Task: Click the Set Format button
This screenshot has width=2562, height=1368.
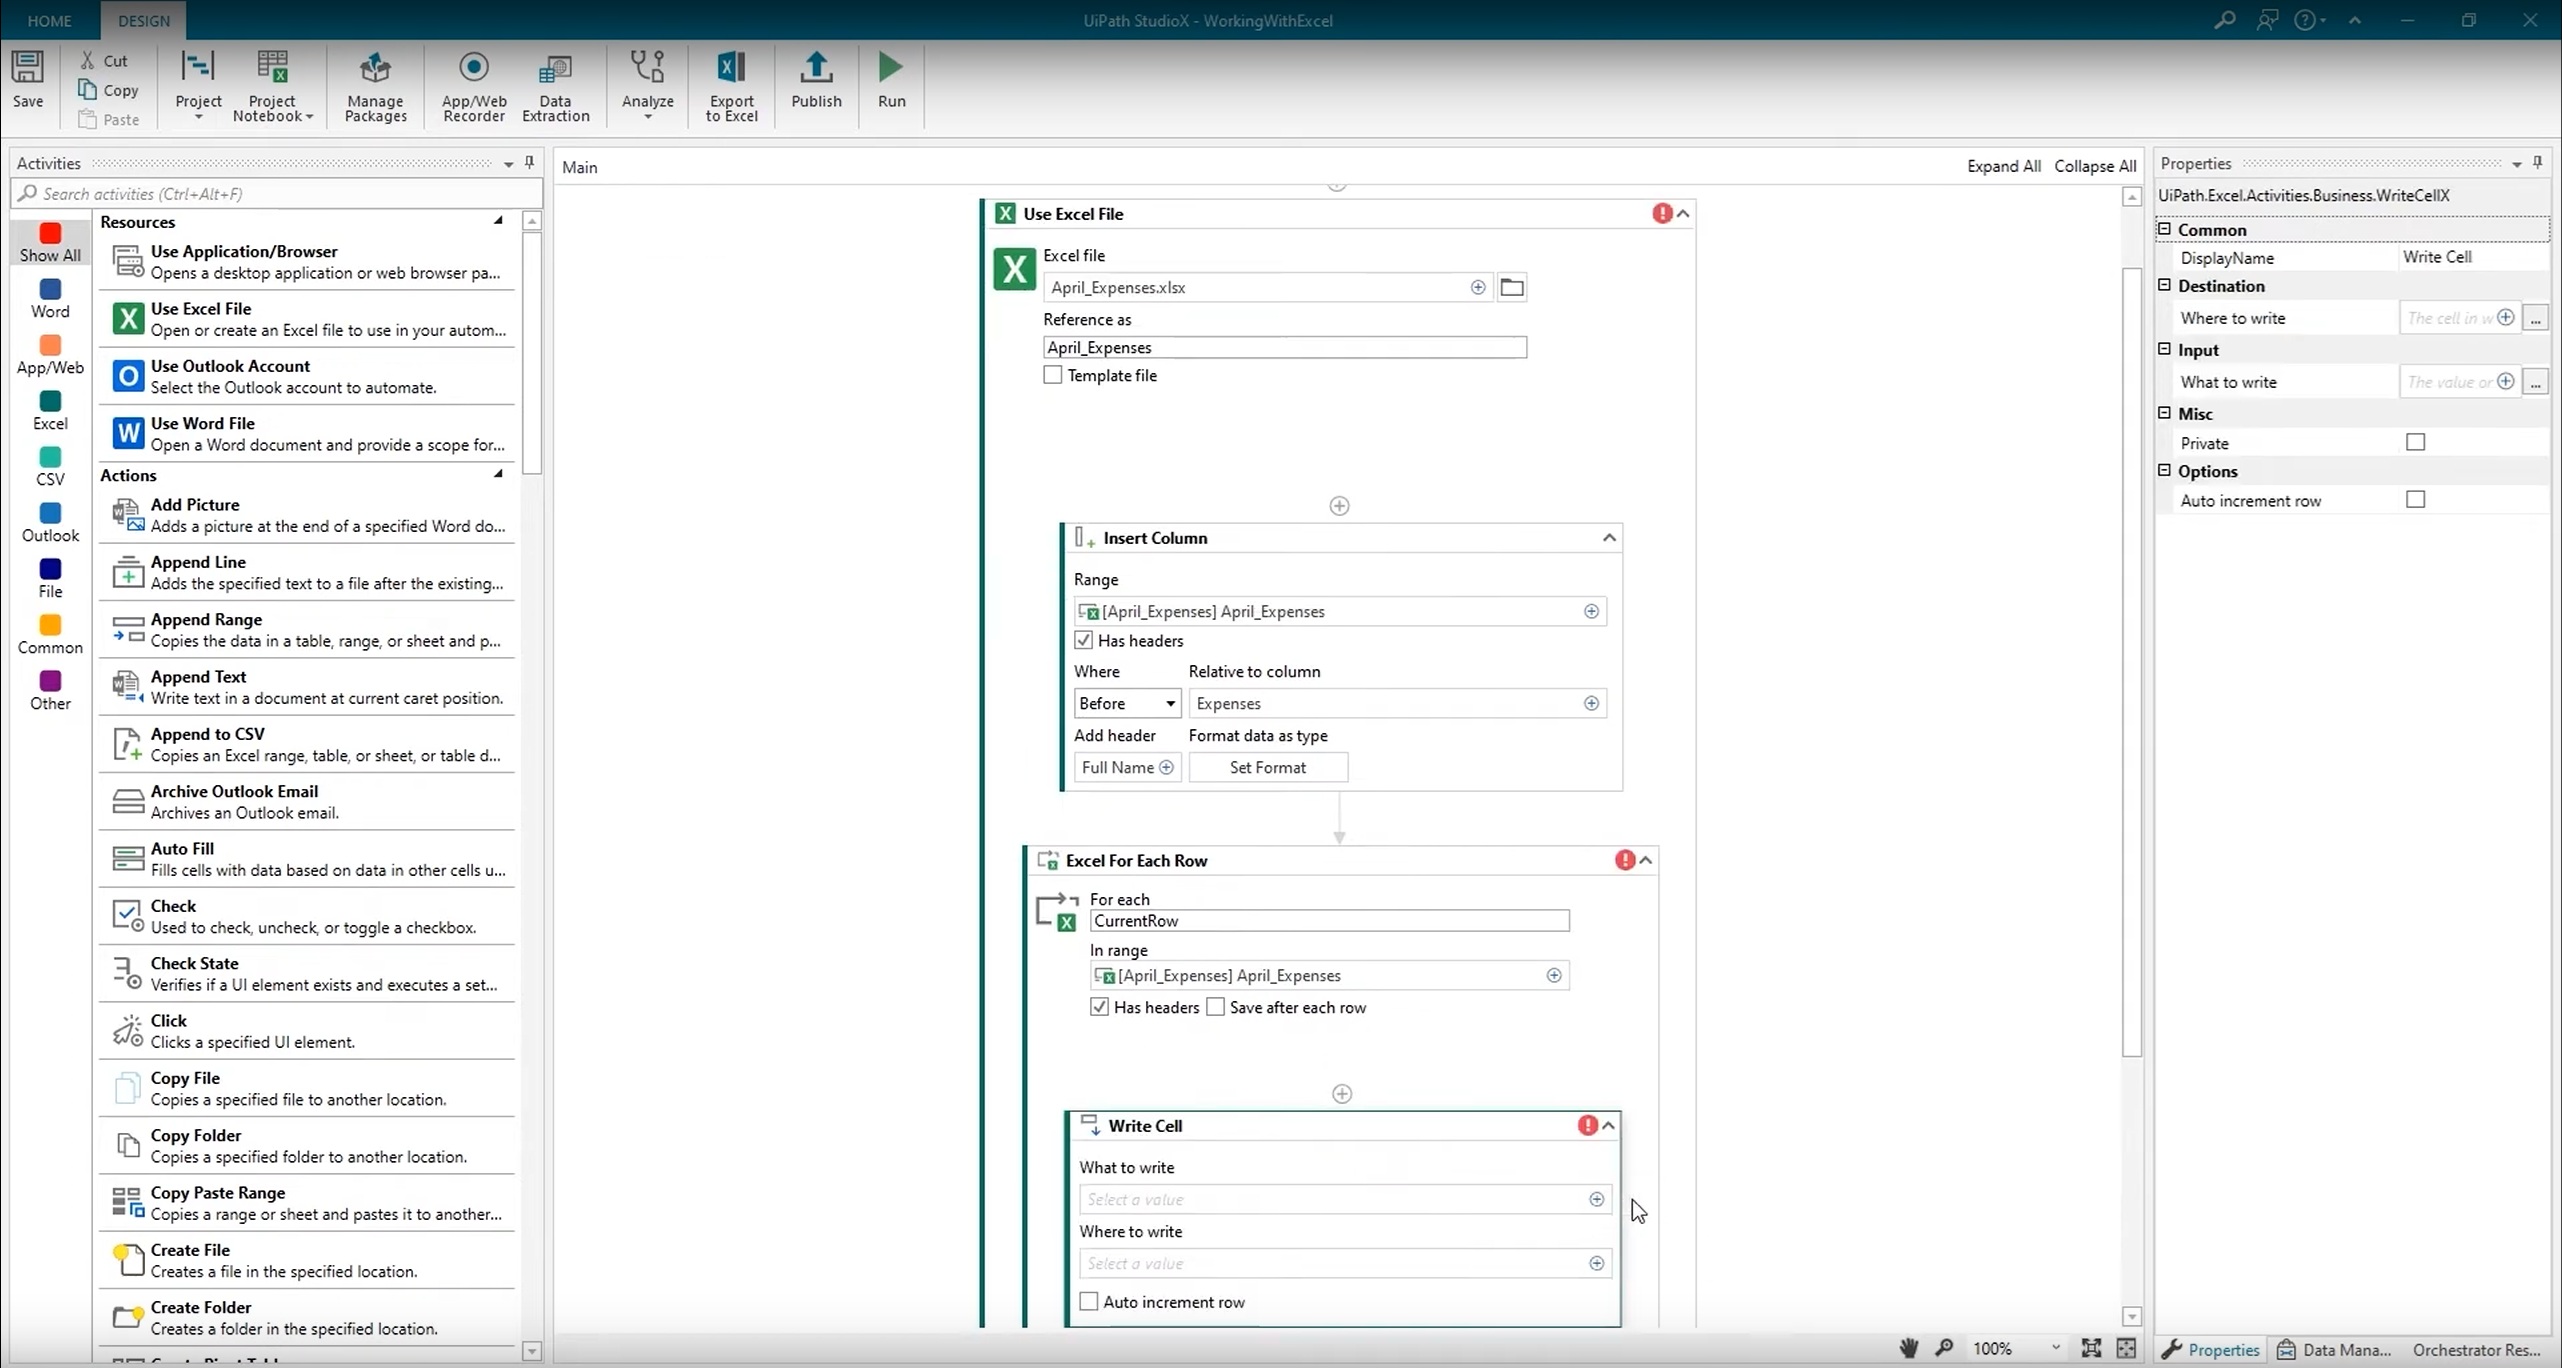Action: pos(1267,767)
